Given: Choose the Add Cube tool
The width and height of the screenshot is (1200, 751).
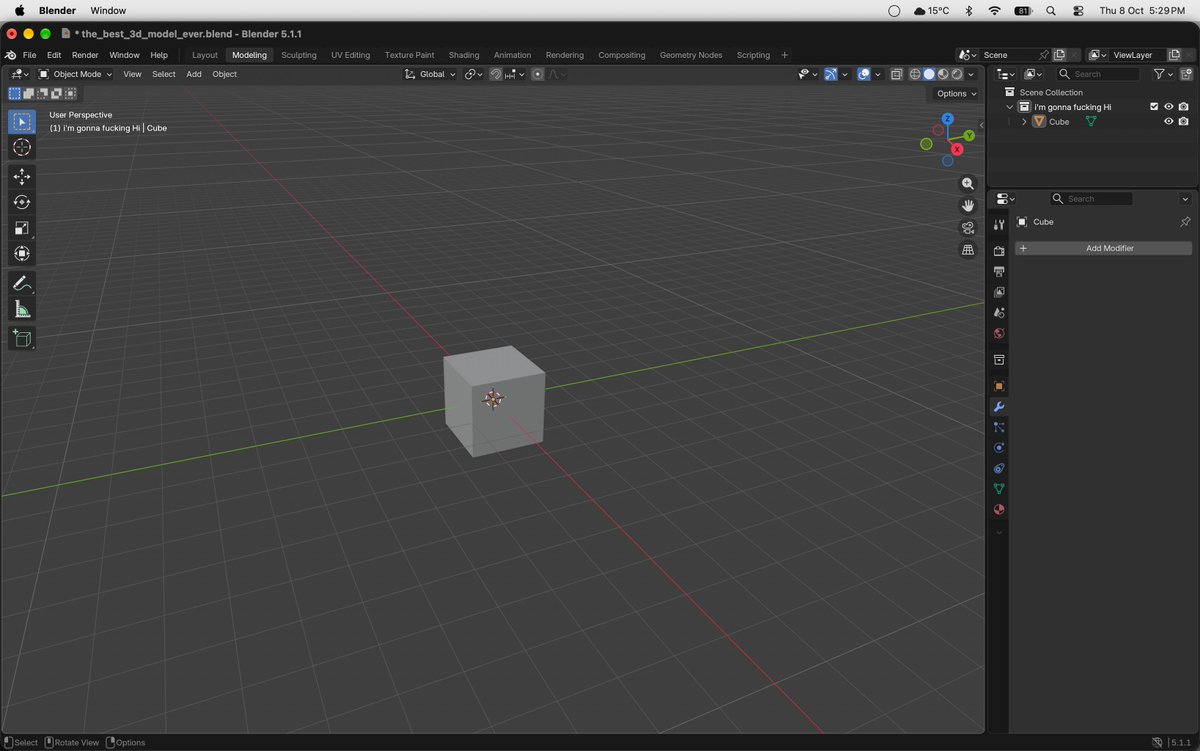Looking at the screenshot, I should pyautogui.click(x=22, y=339).
